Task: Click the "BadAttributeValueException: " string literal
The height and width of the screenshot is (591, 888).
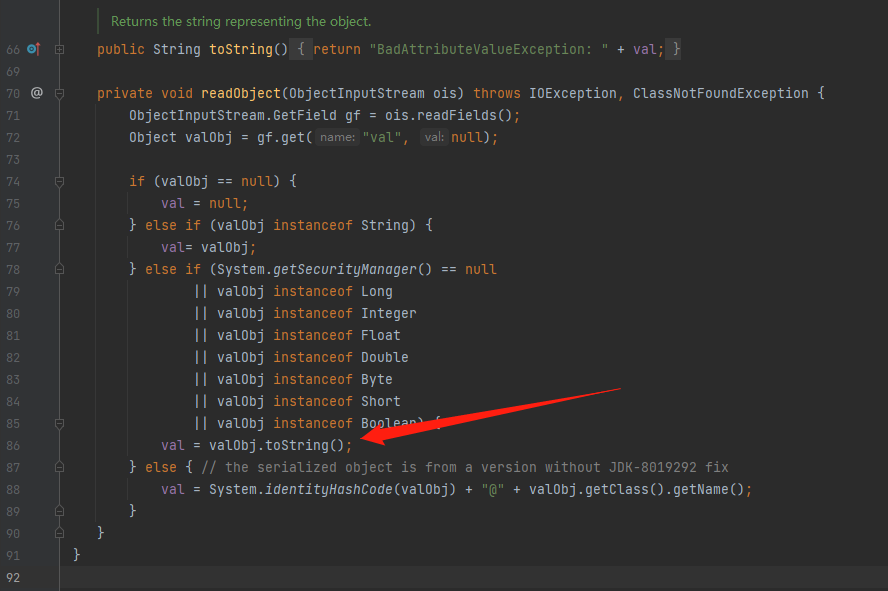Action: tap(489, 49)
